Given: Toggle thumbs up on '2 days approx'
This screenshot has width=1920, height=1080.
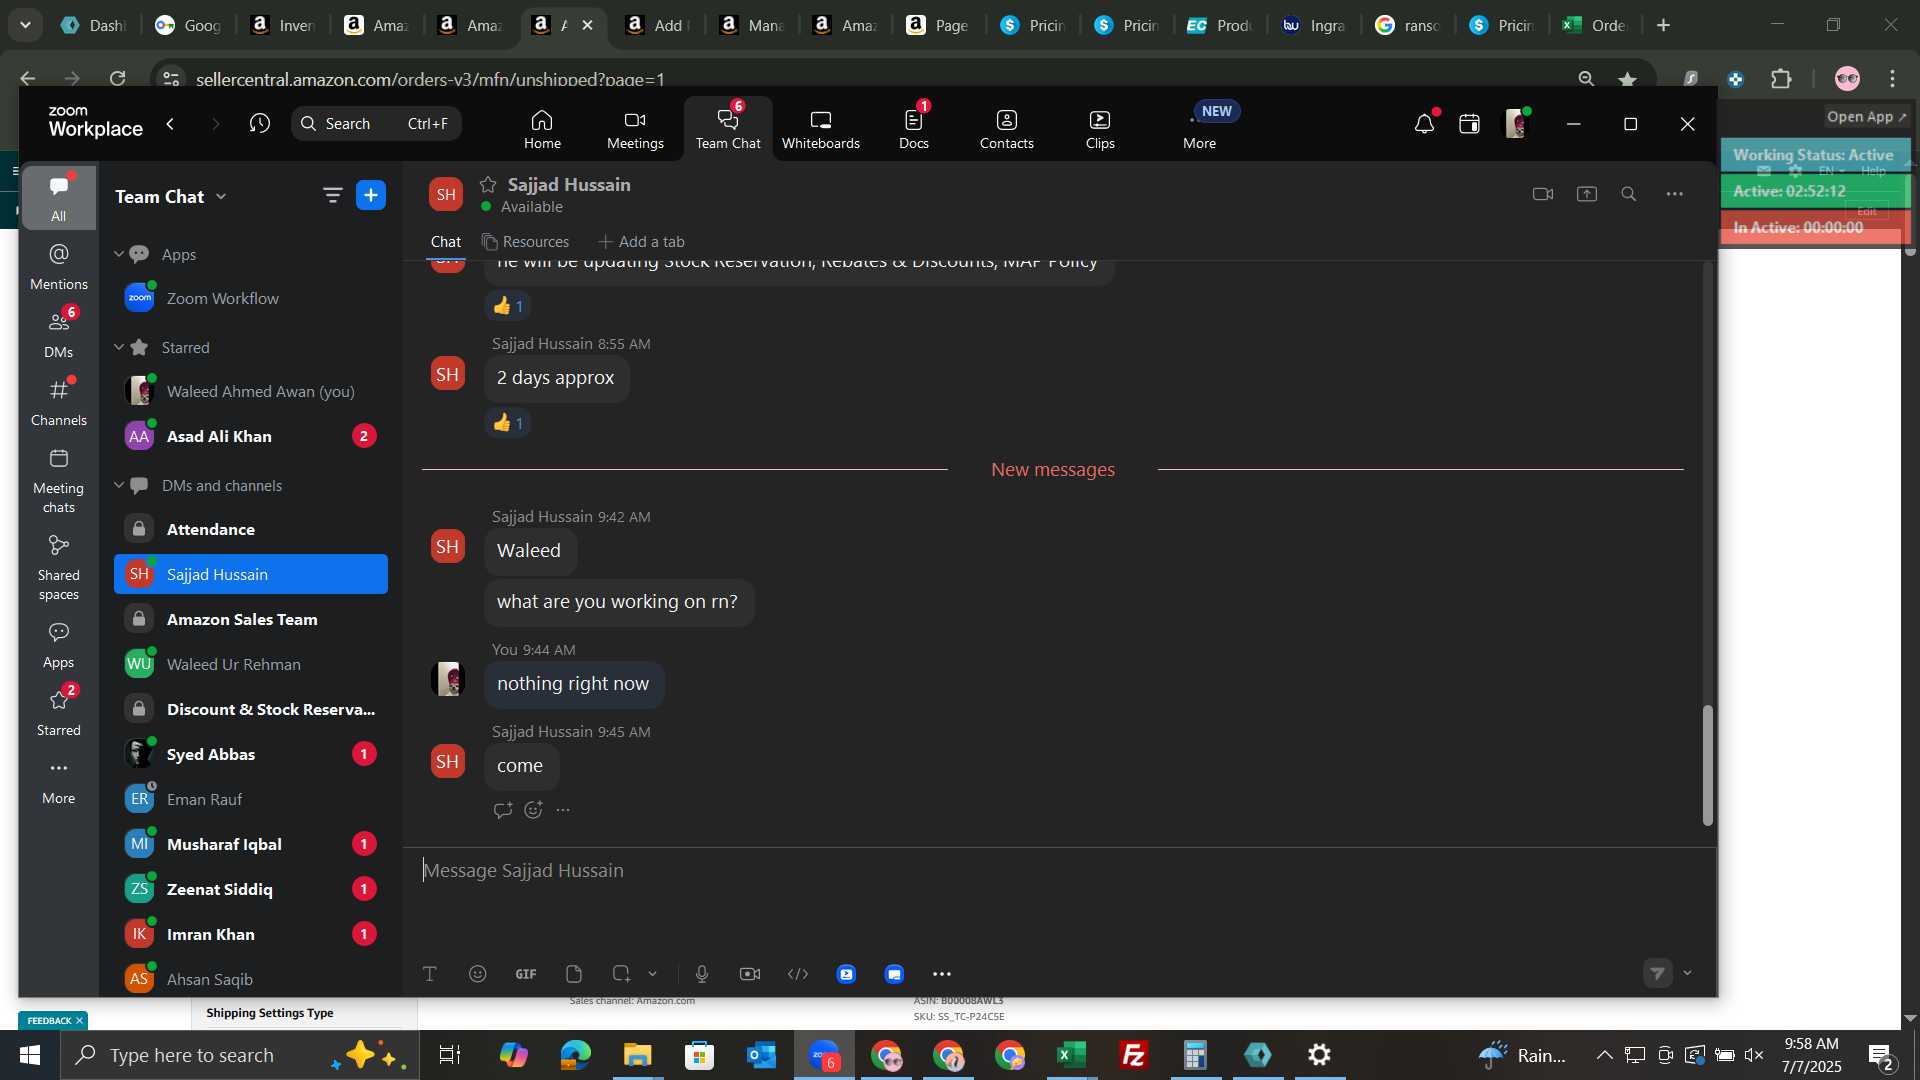Looking at the screenshot, I should pyautogui.click(x=508, y=423).
